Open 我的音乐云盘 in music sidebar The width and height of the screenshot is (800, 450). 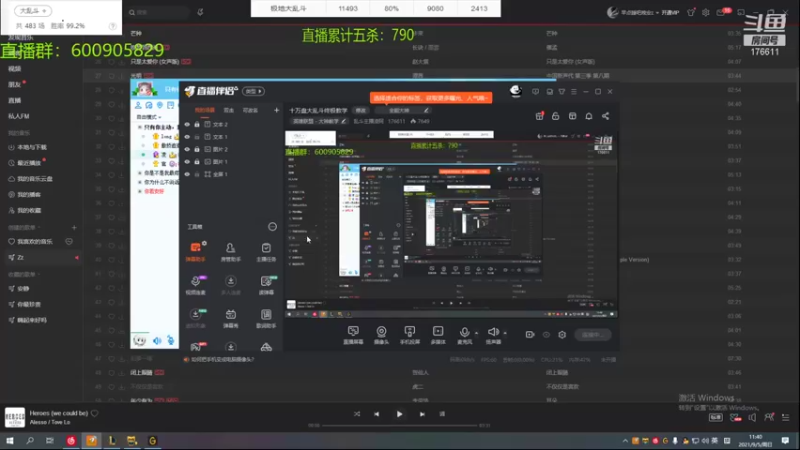[31, 179]
